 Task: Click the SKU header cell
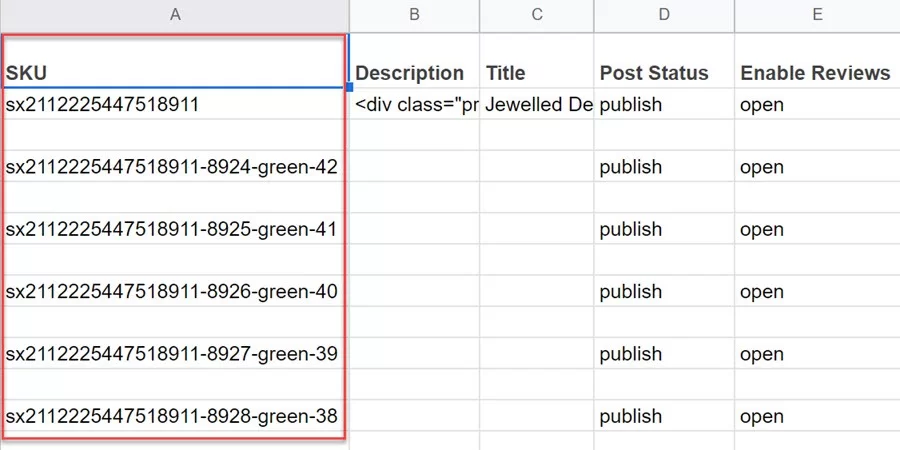click(175, 73)
